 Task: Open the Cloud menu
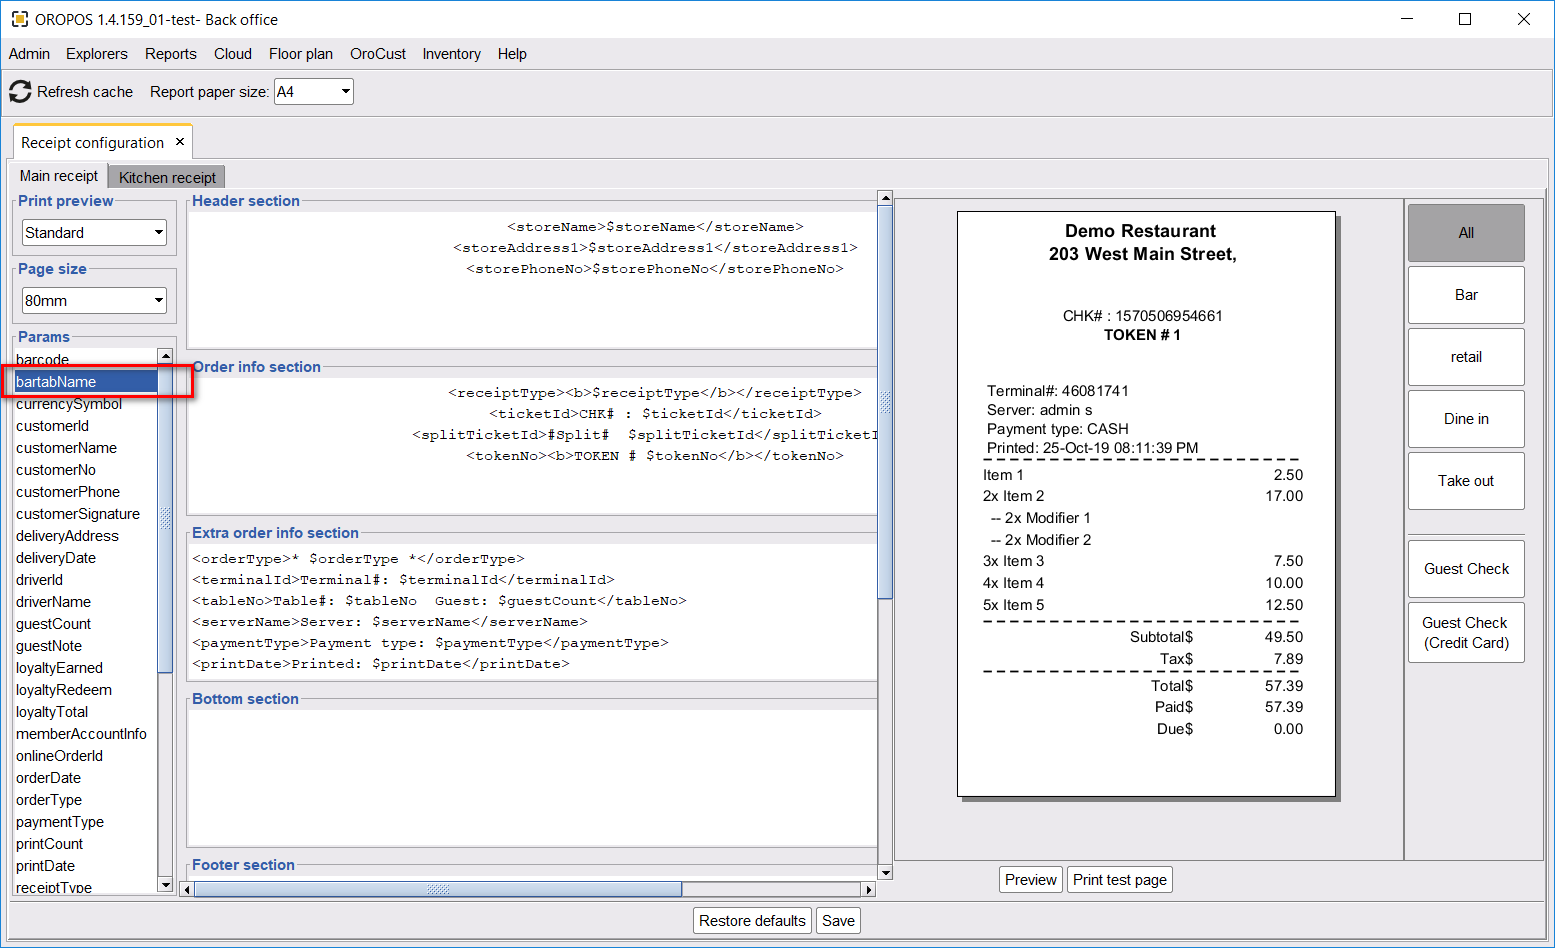tap(233, 54)
